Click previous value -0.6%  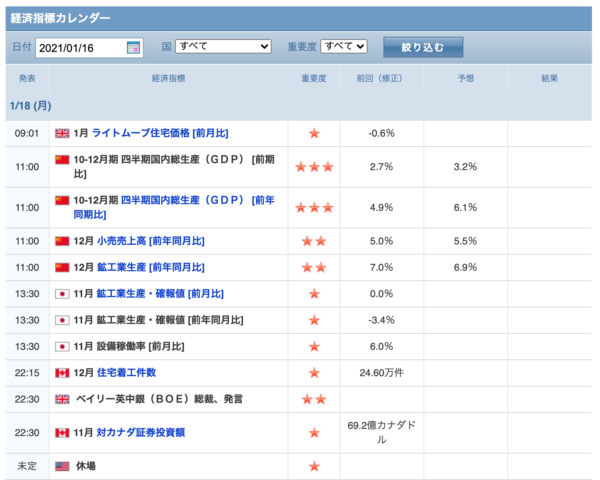coord(382,133)
